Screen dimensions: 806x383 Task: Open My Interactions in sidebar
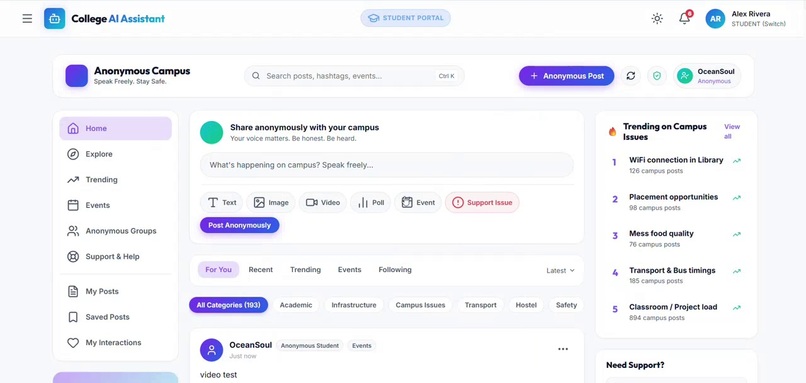pyautogui.click(x=116, y=342)
